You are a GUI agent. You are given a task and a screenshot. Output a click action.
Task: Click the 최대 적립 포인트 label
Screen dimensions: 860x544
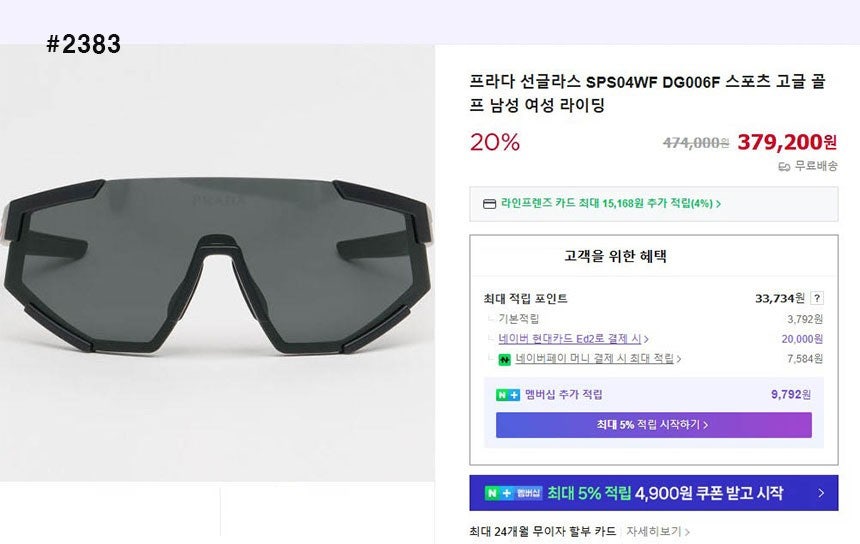[x=525, y=298]
